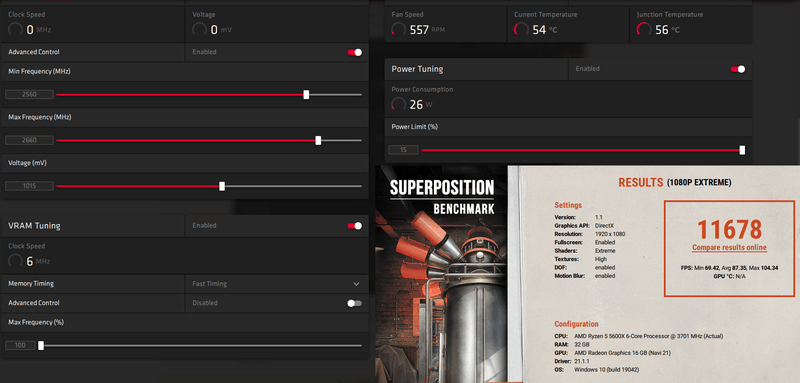Image resolution: width=800 pixels, height=383 pixels.
Task: Click the Junction Temperature gauge icon
Action: click(644, 30)
